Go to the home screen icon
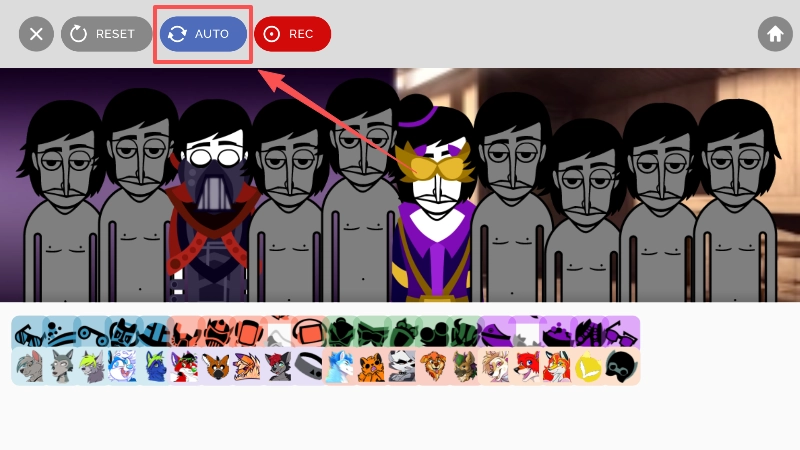 click(774, 34)
